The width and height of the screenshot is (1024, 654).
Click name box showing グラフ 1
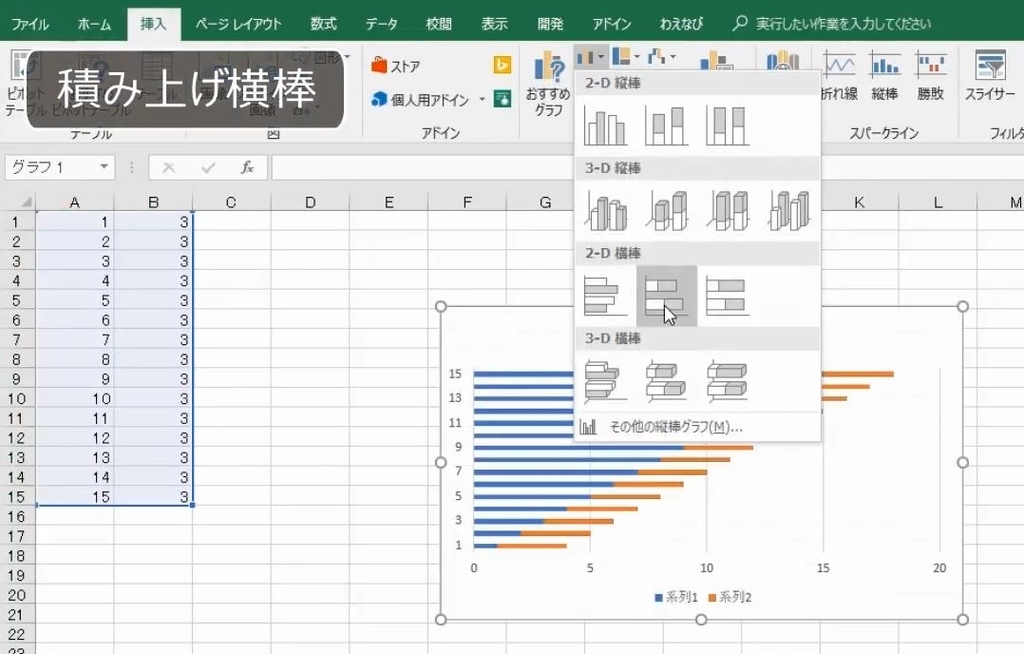(x=52, y=167)
